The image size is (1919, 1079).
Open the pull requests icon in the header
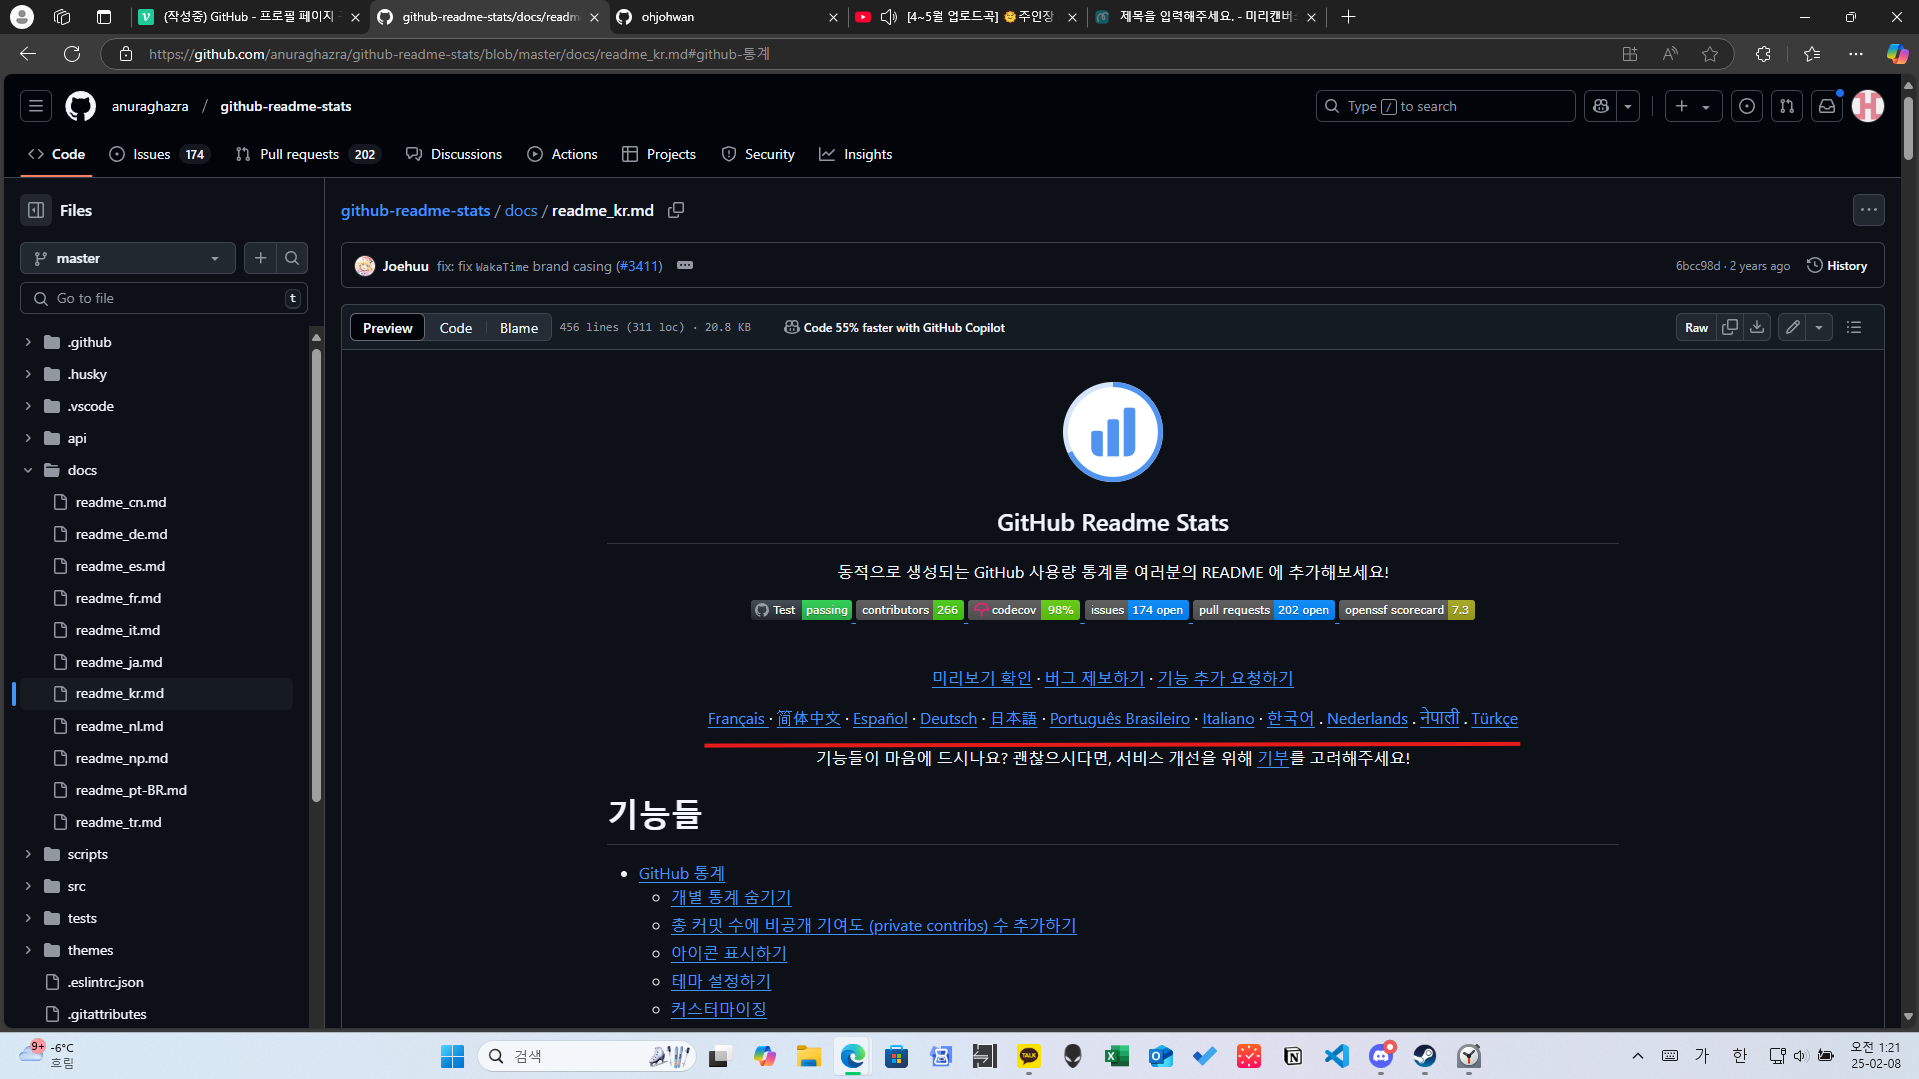click(x=1787, y=106)
